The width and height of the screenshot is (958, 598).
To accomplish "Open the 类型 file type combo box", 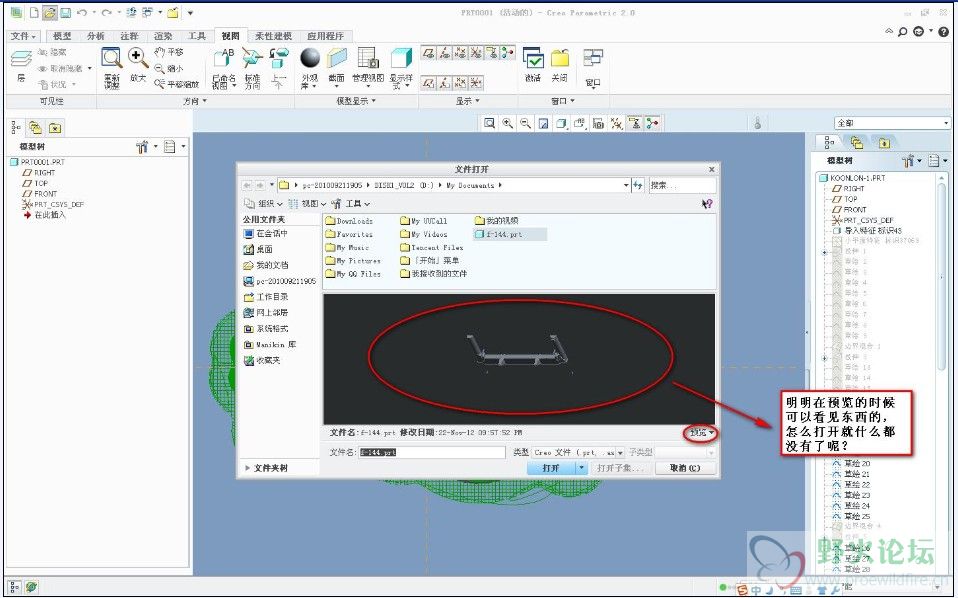I will pyautogui.click(x=578, y=453).
